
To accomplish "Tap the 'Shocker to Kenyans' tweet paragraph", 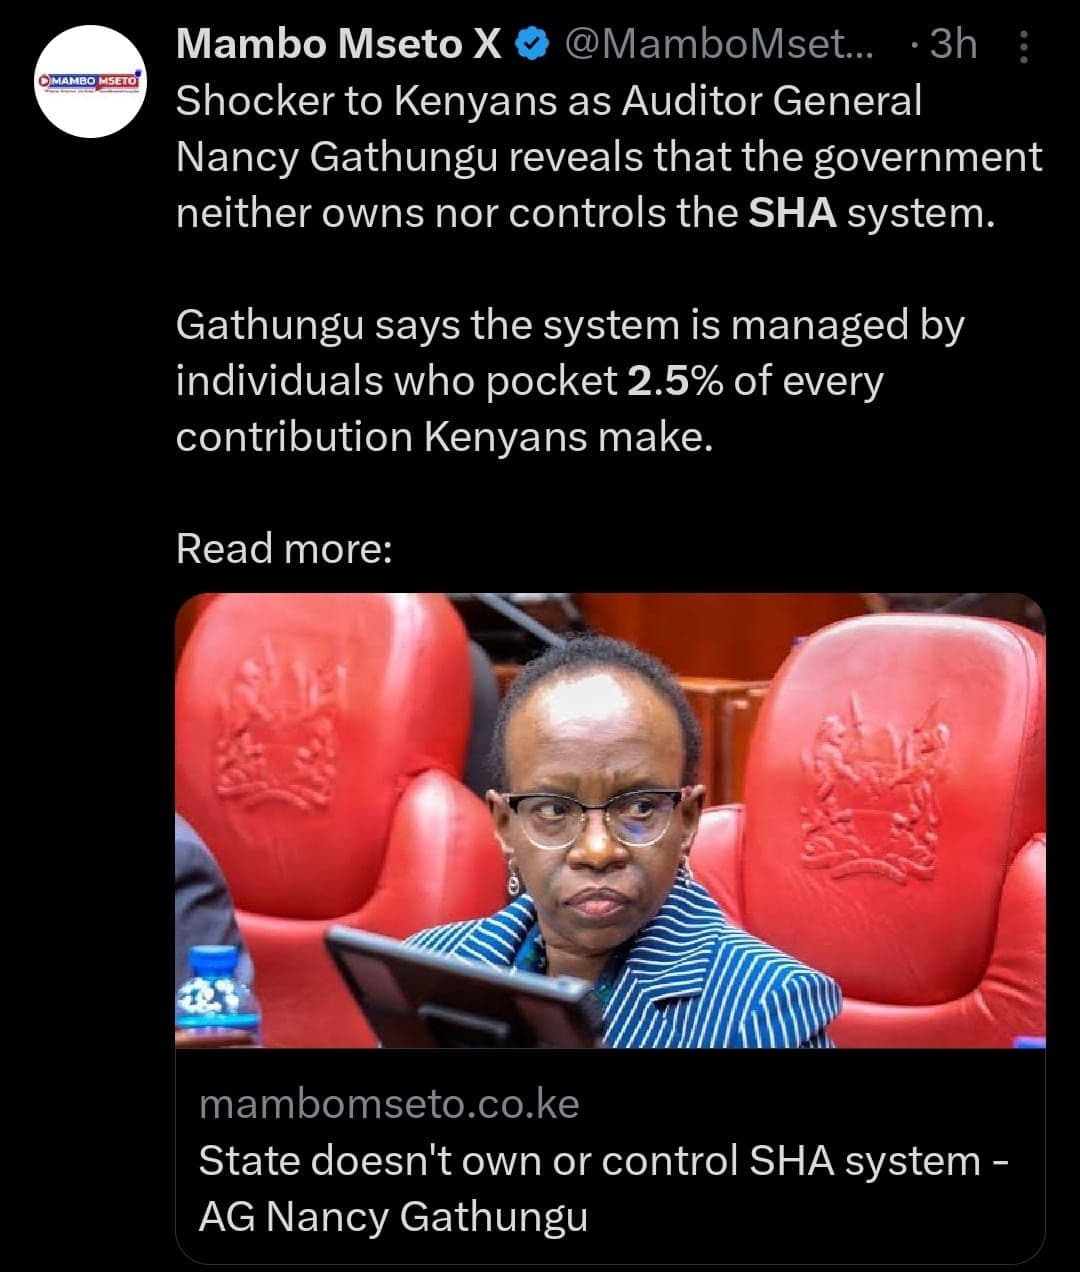I will click(x=609, y=157).
